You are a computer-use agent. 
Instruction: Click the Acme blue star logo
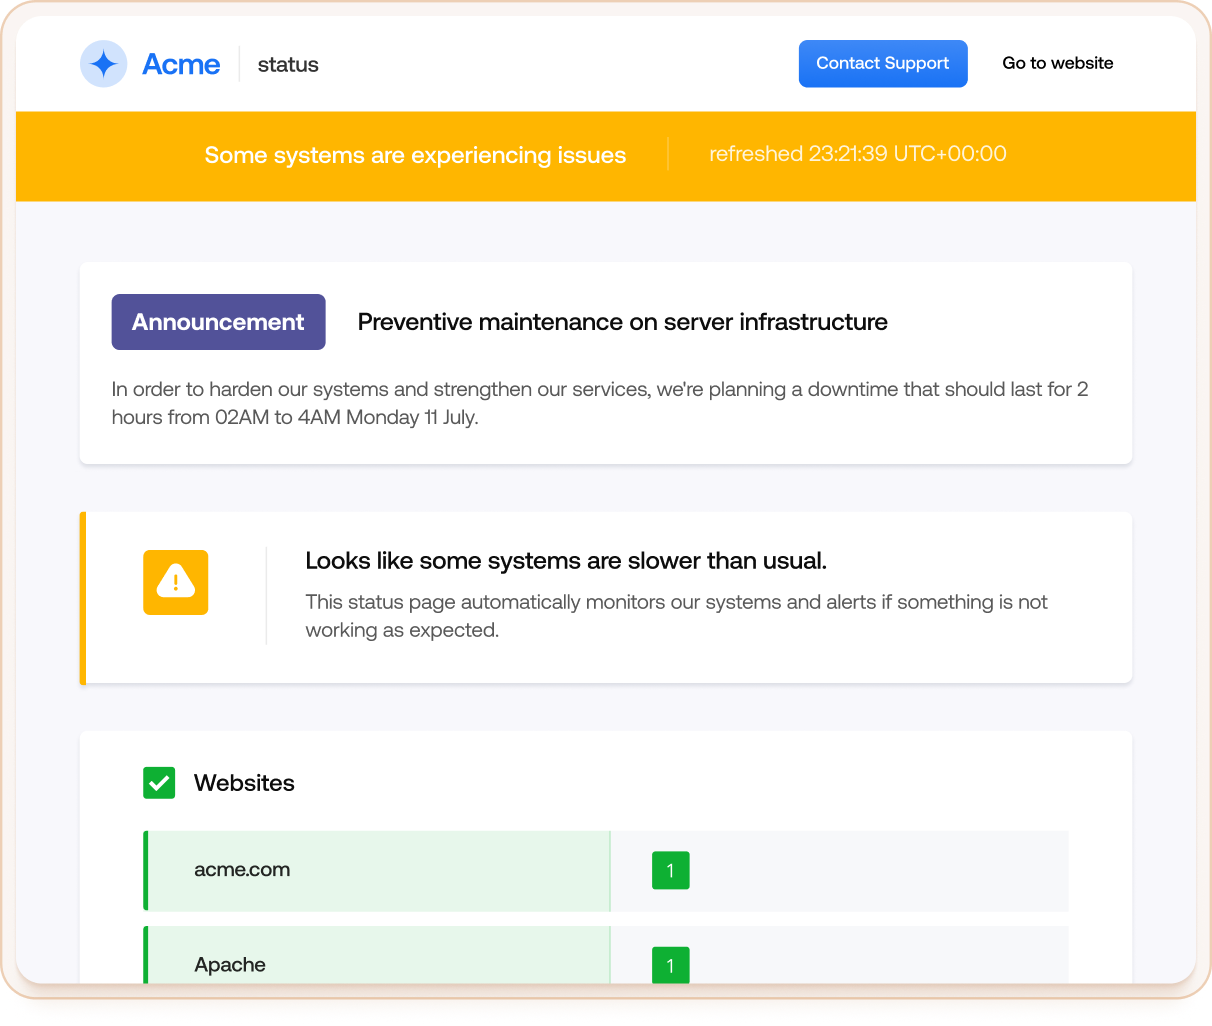[103, 64]
